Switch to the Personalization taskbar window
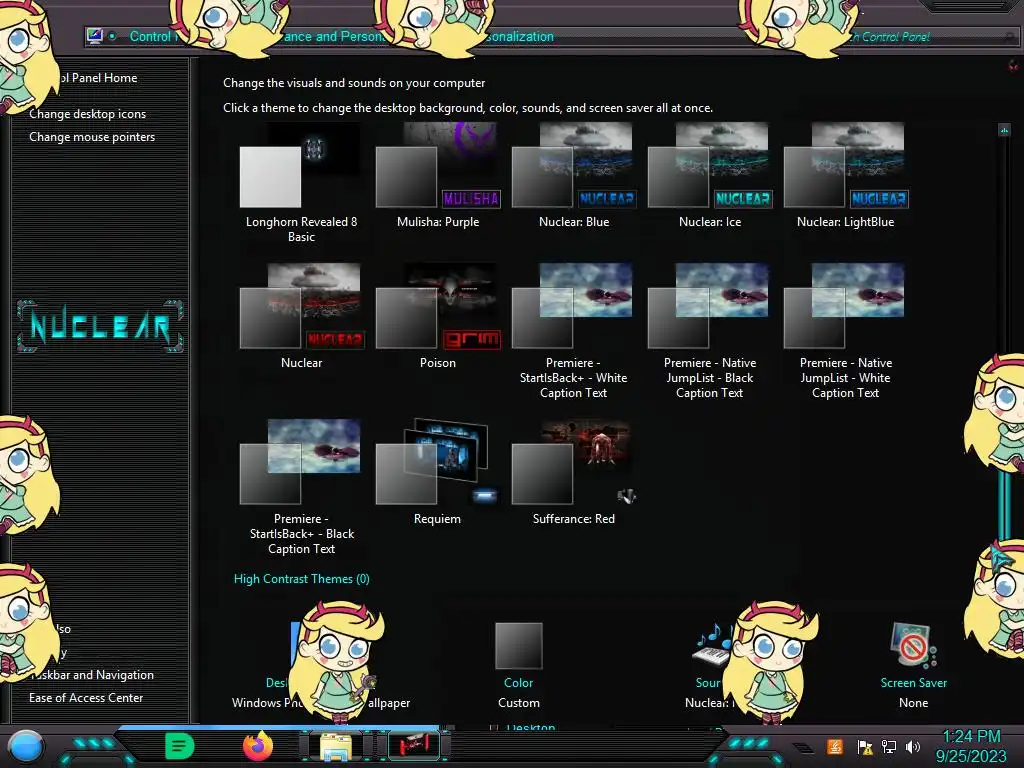Image resolution: width=1024 pixels, height=768 pixels. click(x=414, y=746)
